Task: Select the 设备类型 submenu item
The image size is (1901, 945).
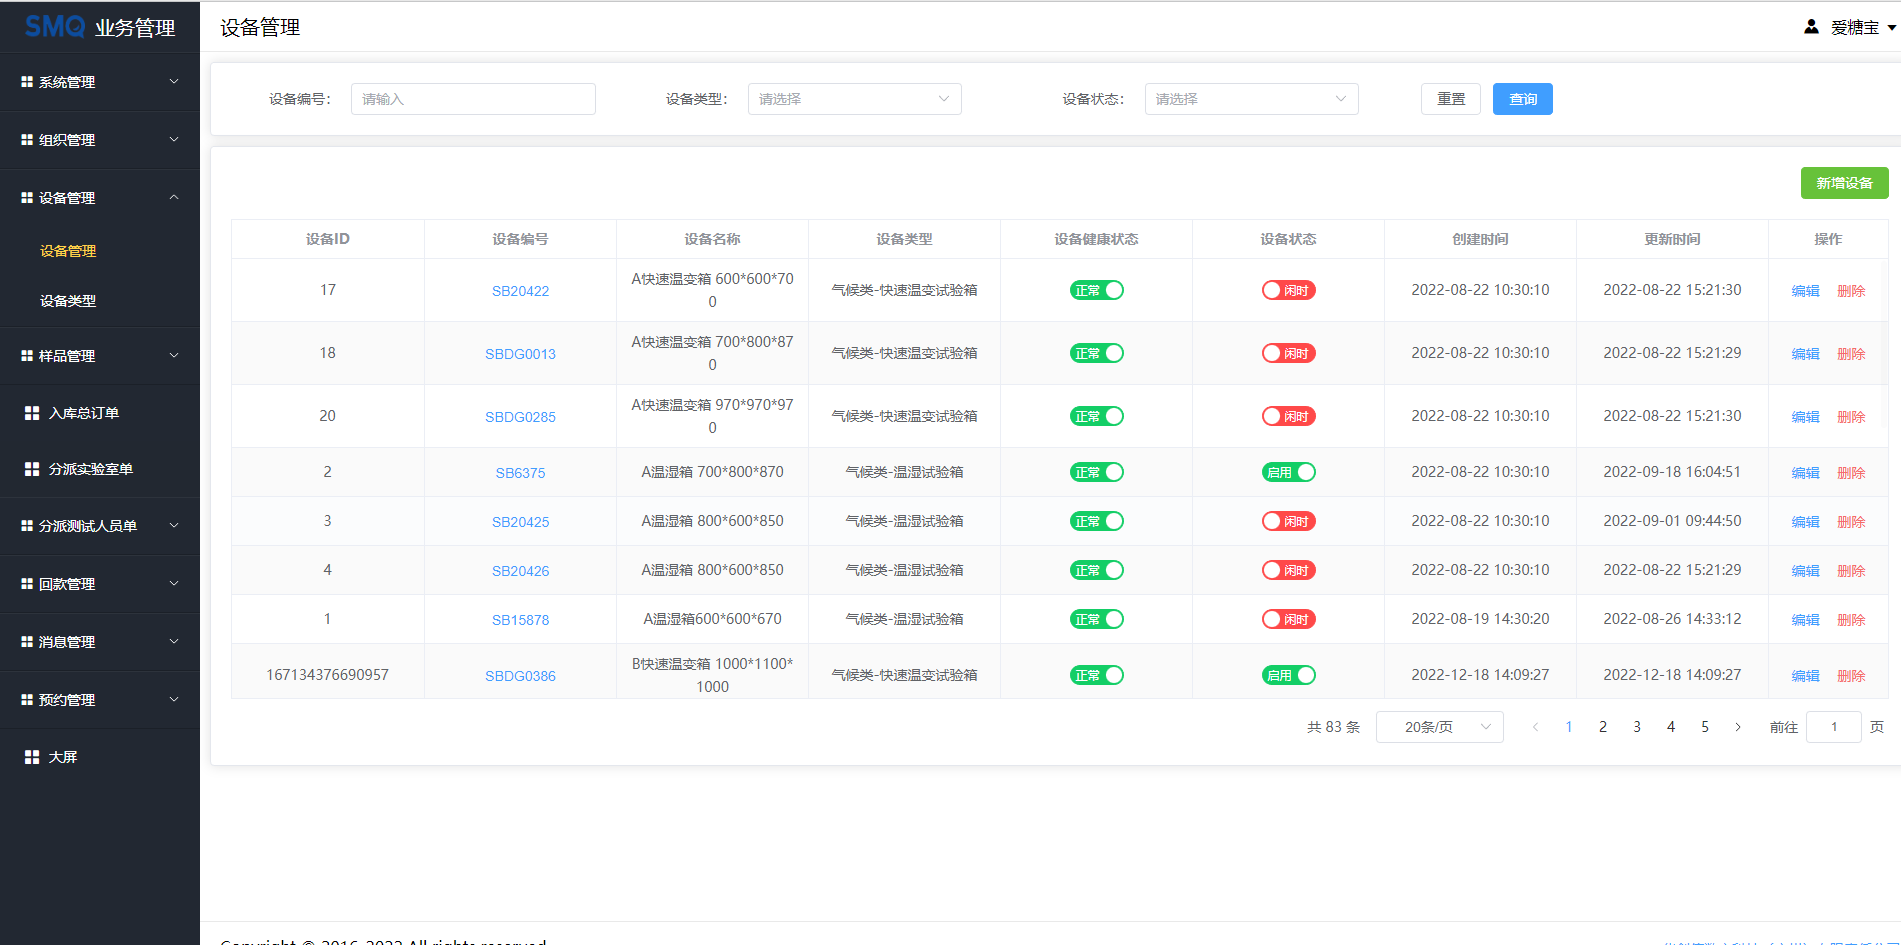Action: click(x=68, y=301)
